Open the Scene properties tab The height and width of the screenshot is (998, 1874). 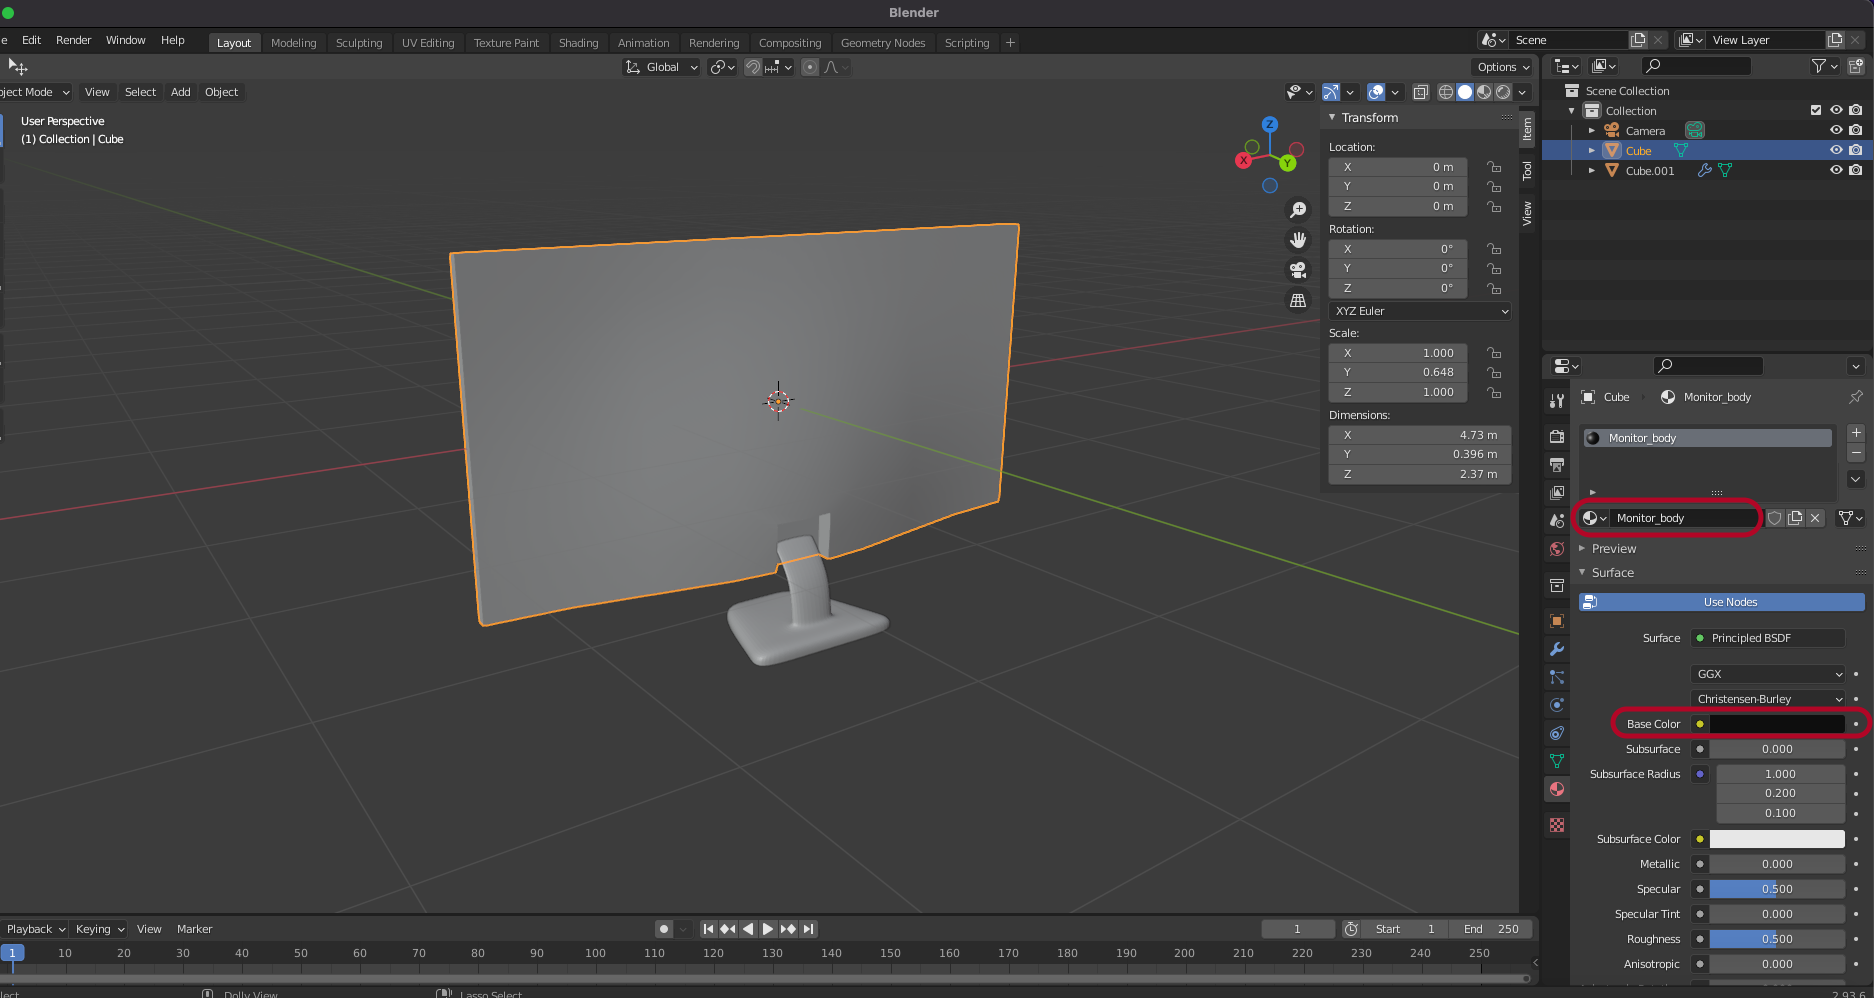point(1557,521)
